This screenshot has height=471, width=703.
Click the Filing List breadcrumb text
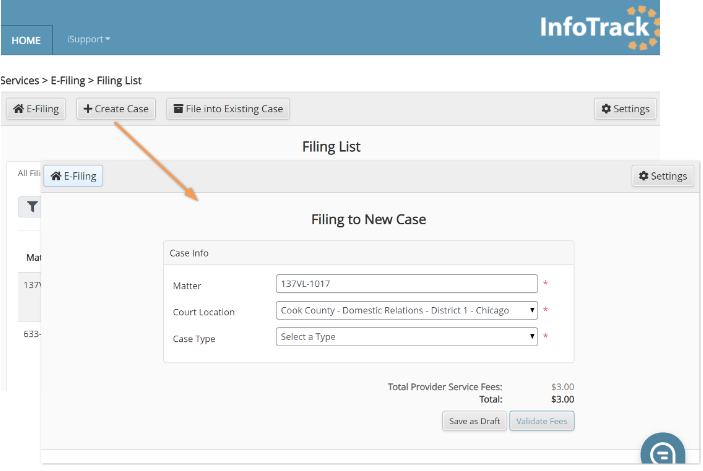click(119, 81)
